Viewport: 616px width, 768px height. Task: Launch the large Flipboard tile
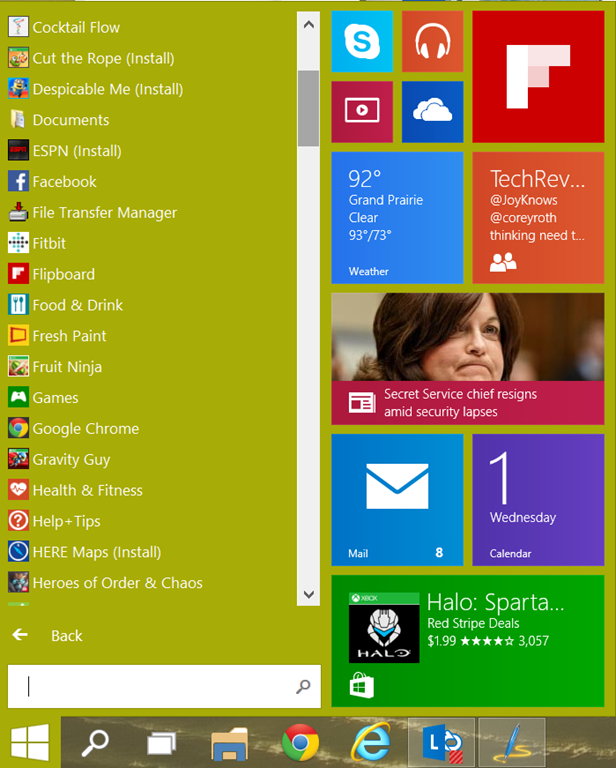[x=538, y=77]
